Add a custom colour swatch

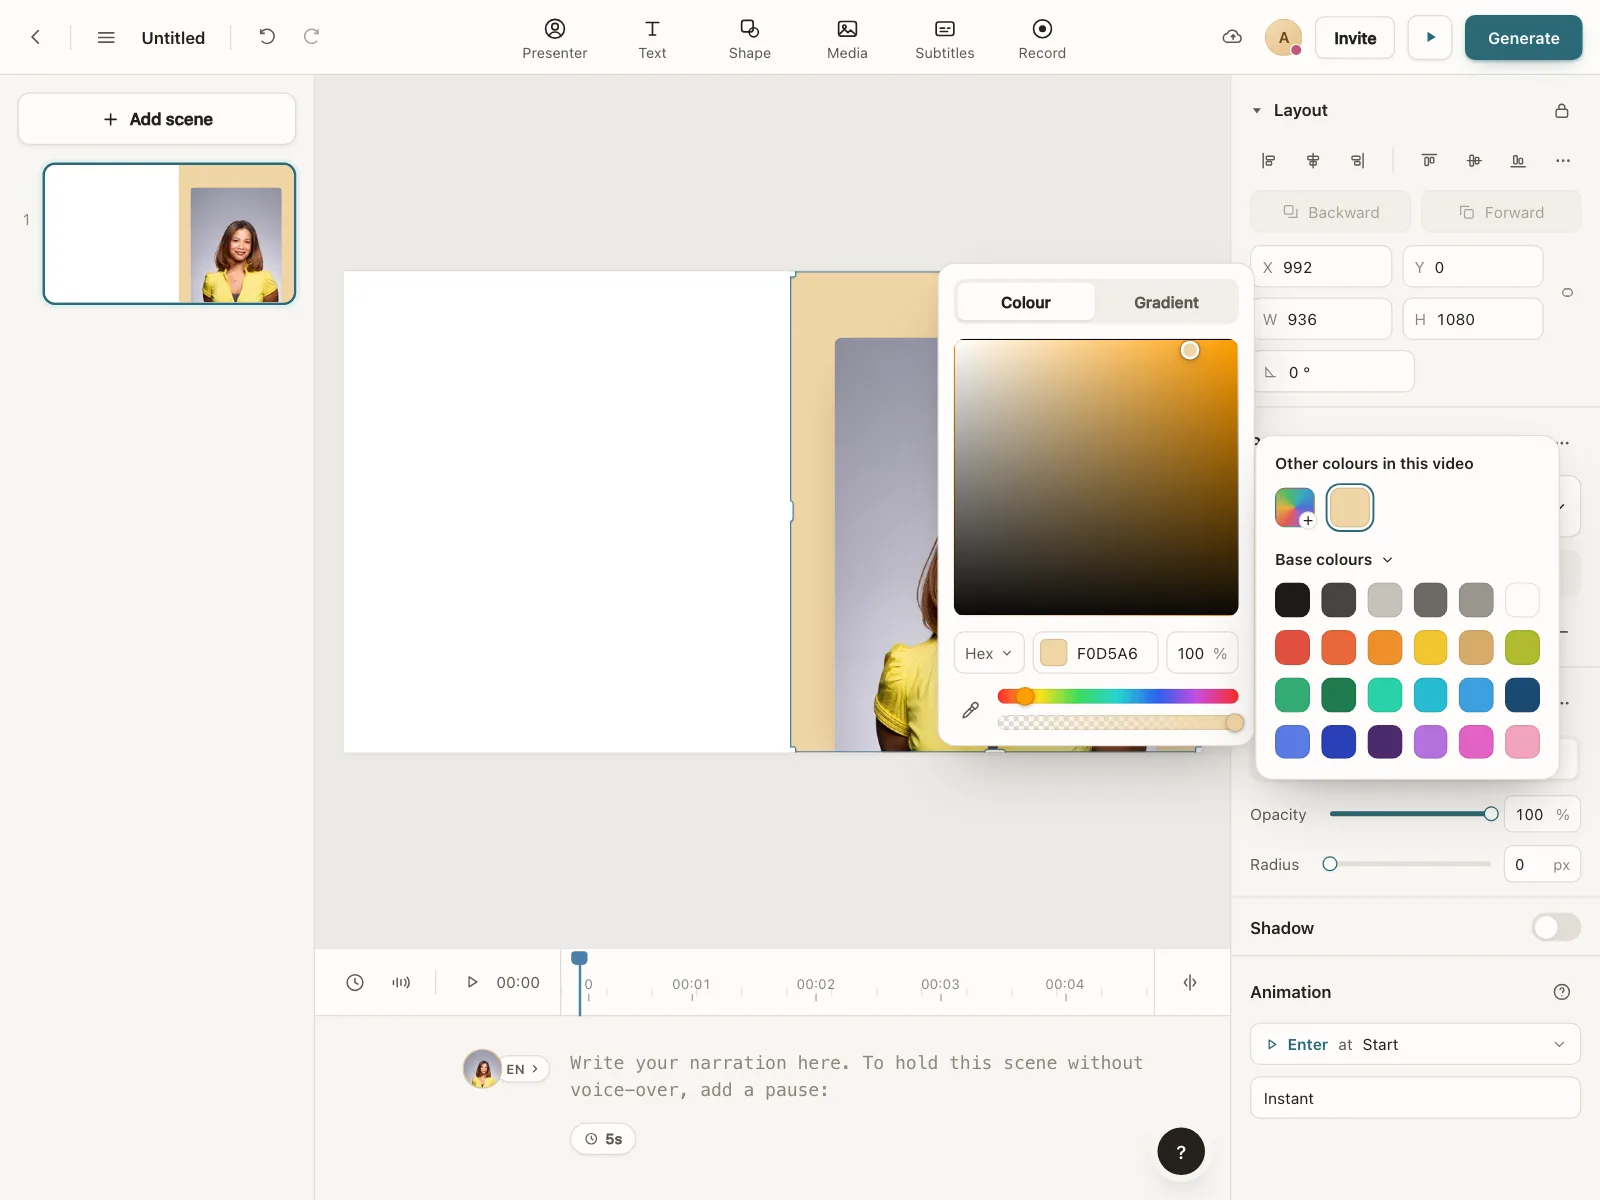pyautogui.click(x=1295, y=508)
